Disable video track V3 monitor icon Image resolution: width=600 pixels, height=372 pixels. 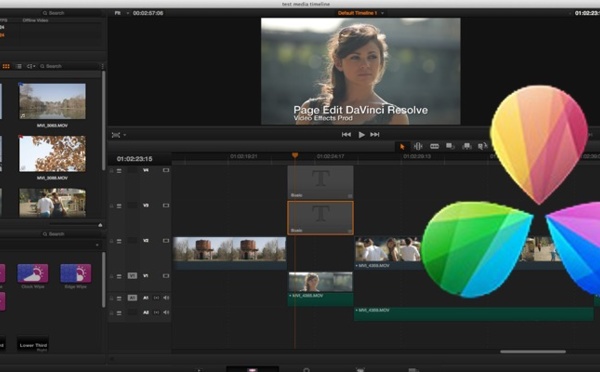click(166, 206)
